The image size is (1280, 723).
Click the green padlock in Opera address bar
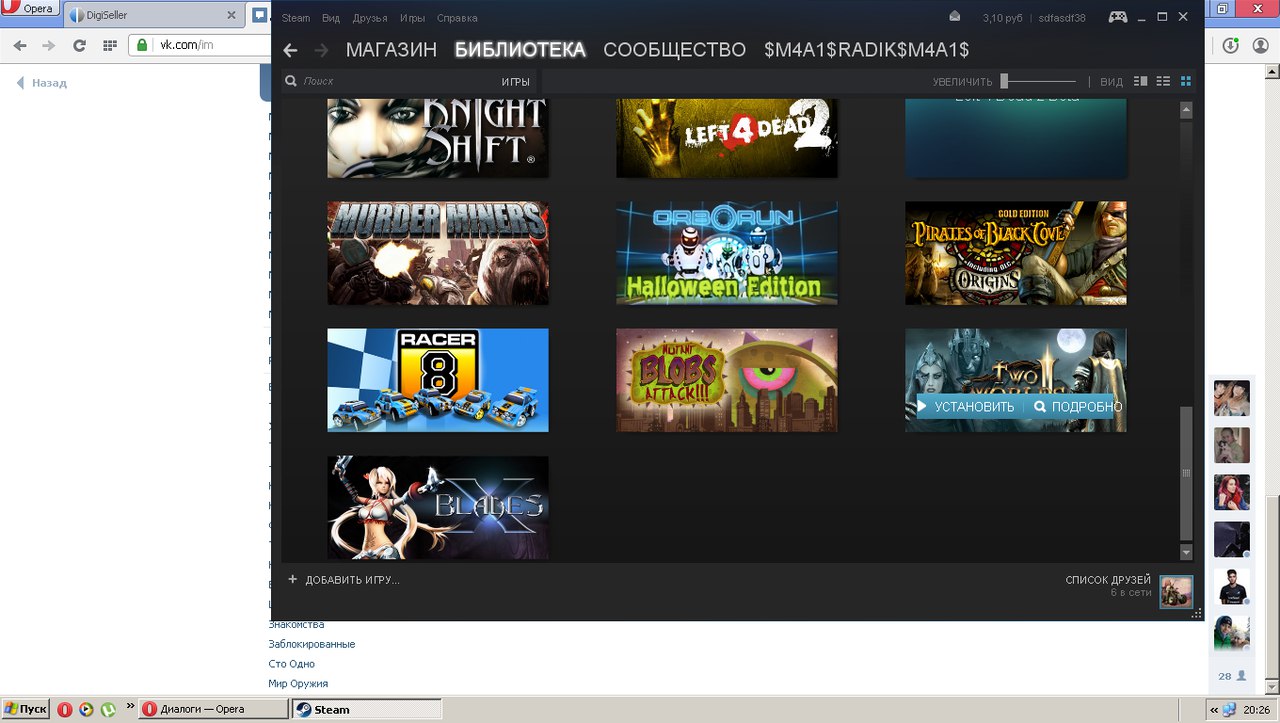point(142,45)
